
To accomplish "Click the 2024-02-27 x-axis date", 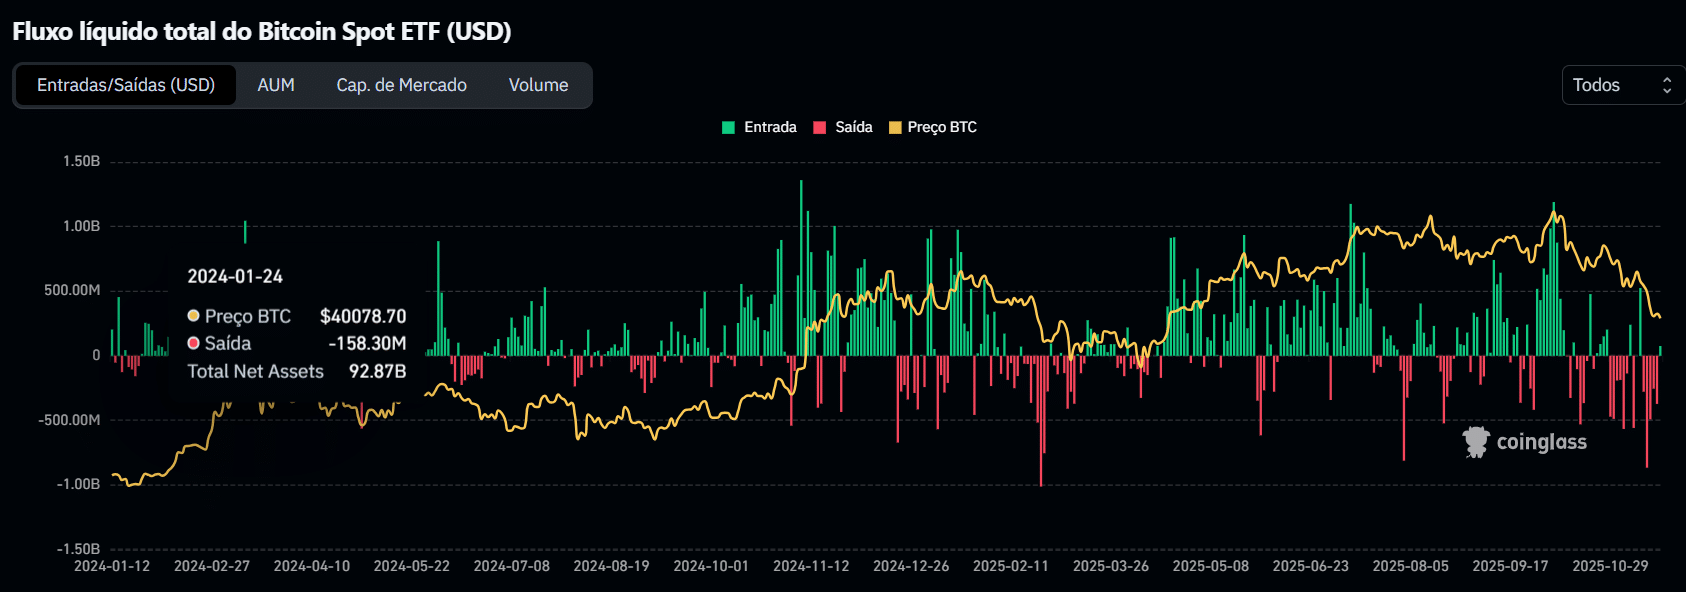I will [x=212, y=566].
